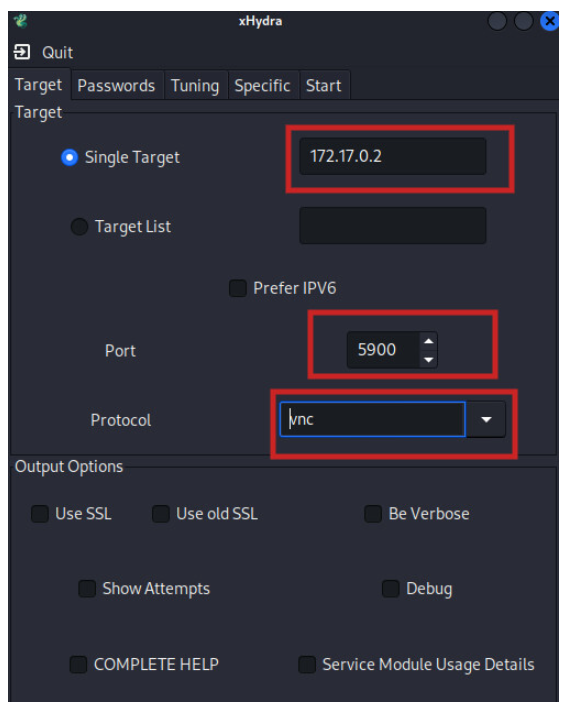Tick the Use old SSL checkbox
Image resolution: width=572 pixels, height=707 pixels.
[161, 514]
